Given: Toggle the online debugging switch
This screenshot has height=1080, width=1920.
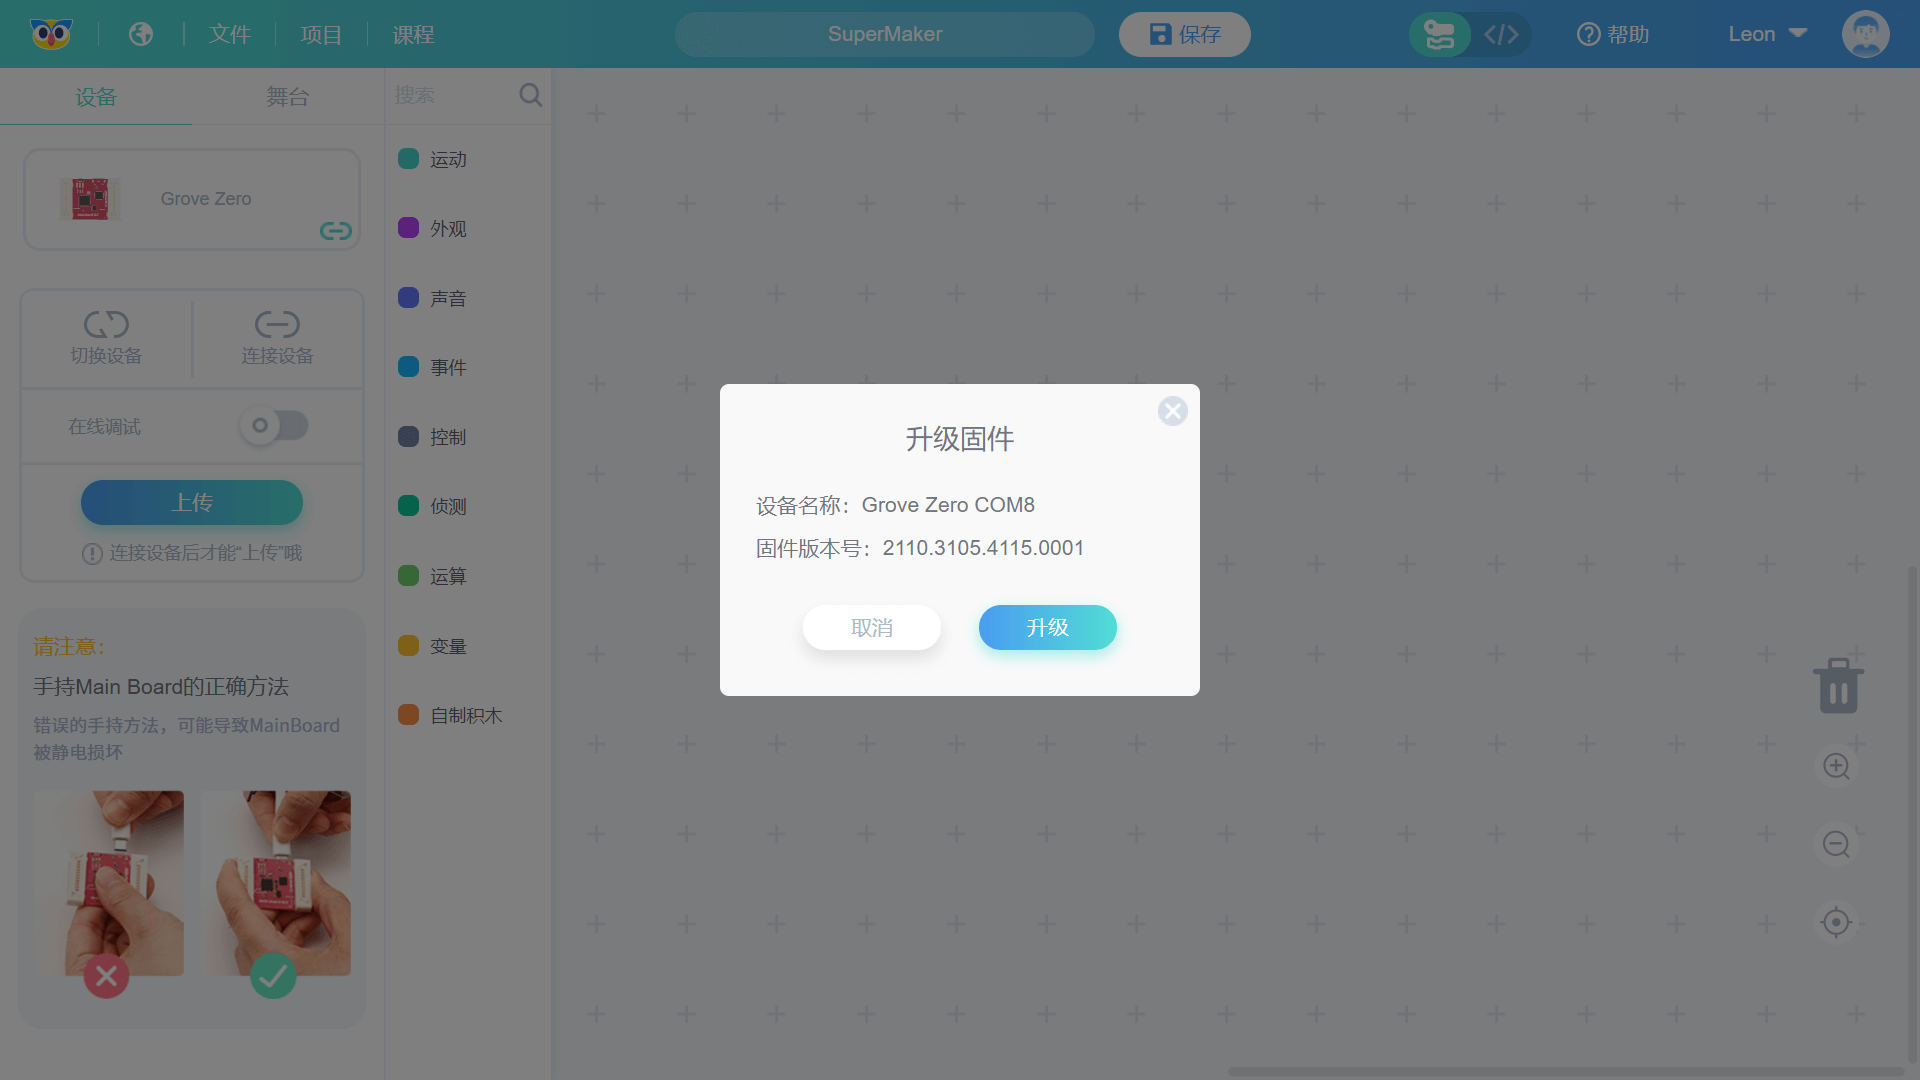Looking at the screenshot, I should pyautogui.click(x=274, y=426).
